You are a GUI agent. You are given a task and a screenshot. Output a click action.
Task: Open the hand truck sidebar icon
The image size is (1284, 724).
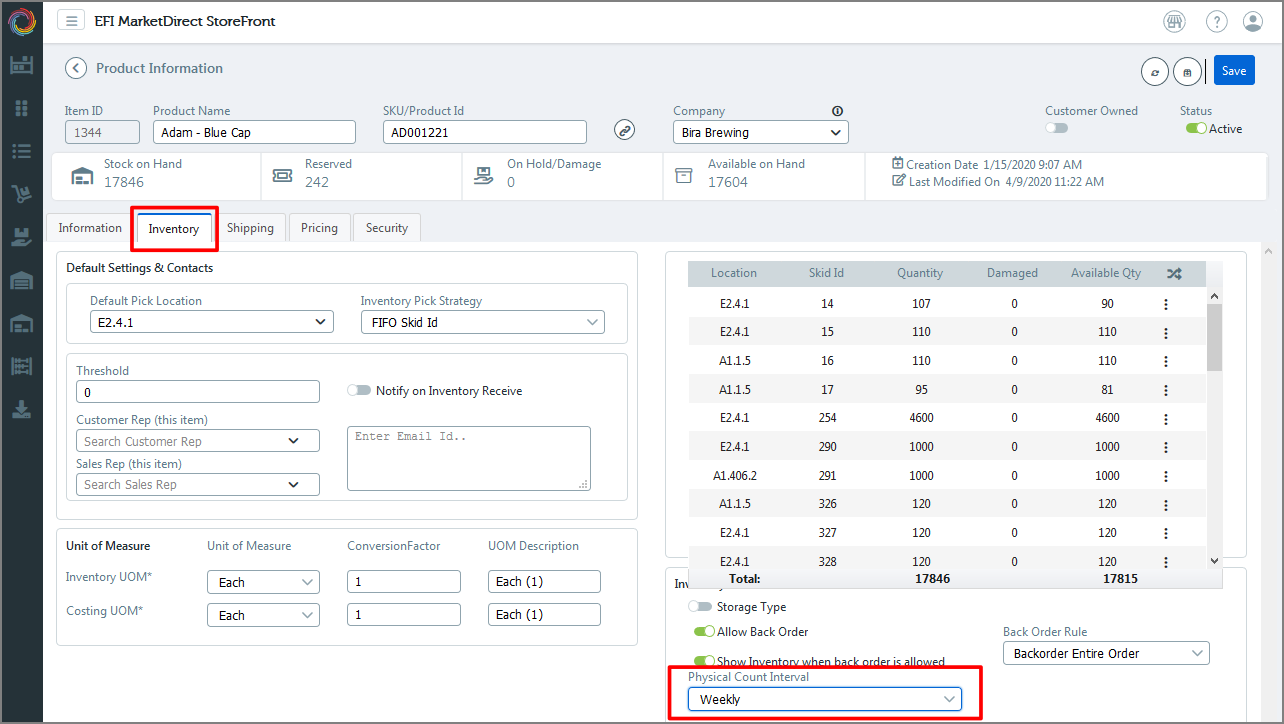(21, 194)
